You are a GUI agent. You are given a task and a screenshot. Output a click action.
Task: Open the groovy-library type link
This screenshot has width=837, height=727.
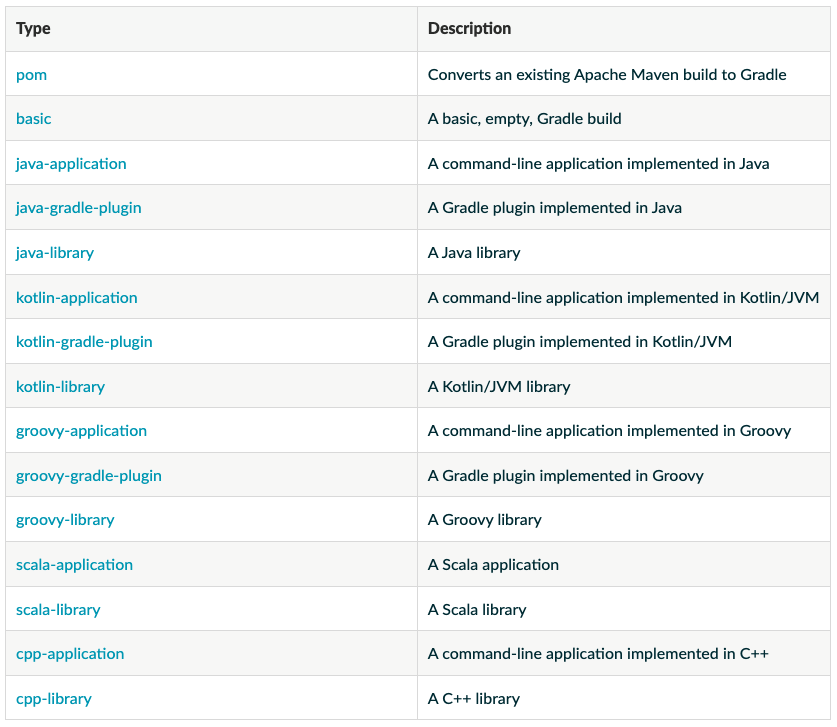coord(64,519)
